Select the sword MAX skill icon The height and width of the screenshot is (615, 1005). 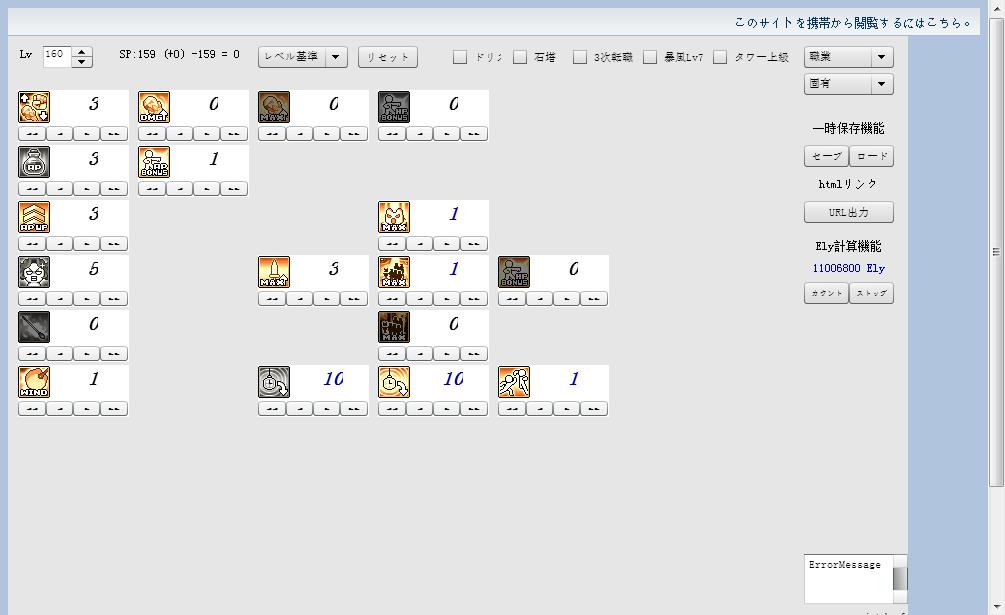coord(274,272)
